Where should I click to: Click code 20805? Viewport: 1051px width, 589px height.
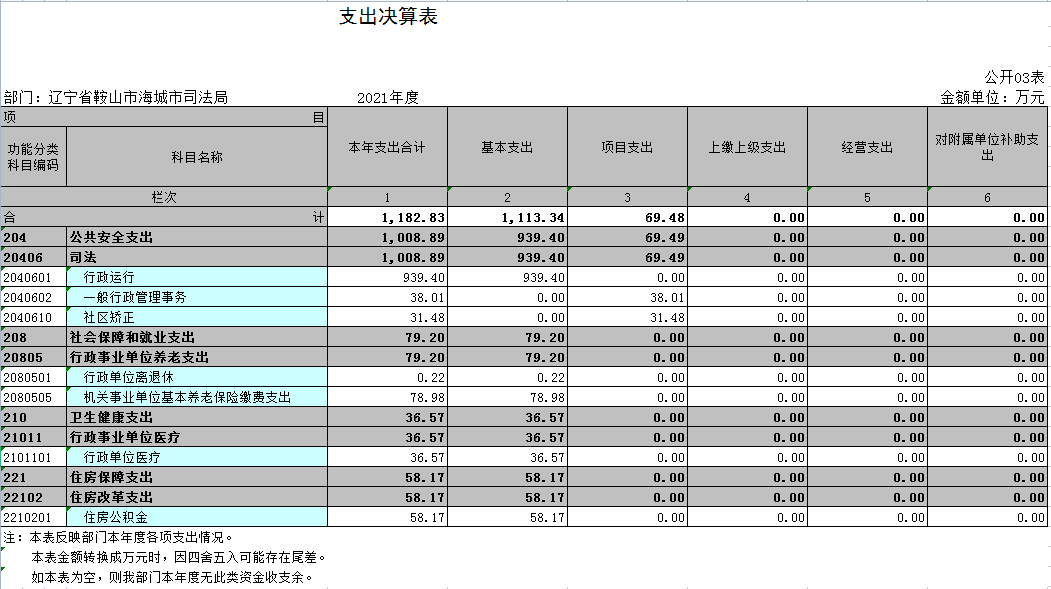click(34, 357)
